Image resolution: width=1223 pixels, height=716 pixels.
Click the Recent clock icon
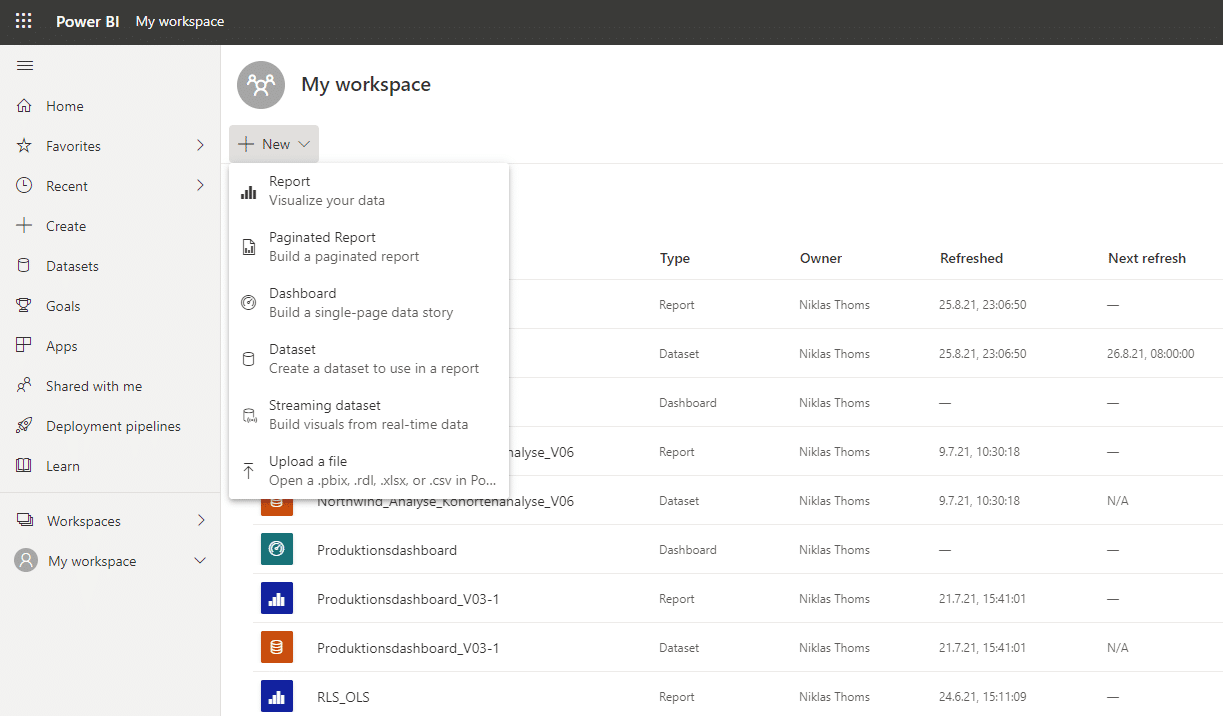pos(25,186)
